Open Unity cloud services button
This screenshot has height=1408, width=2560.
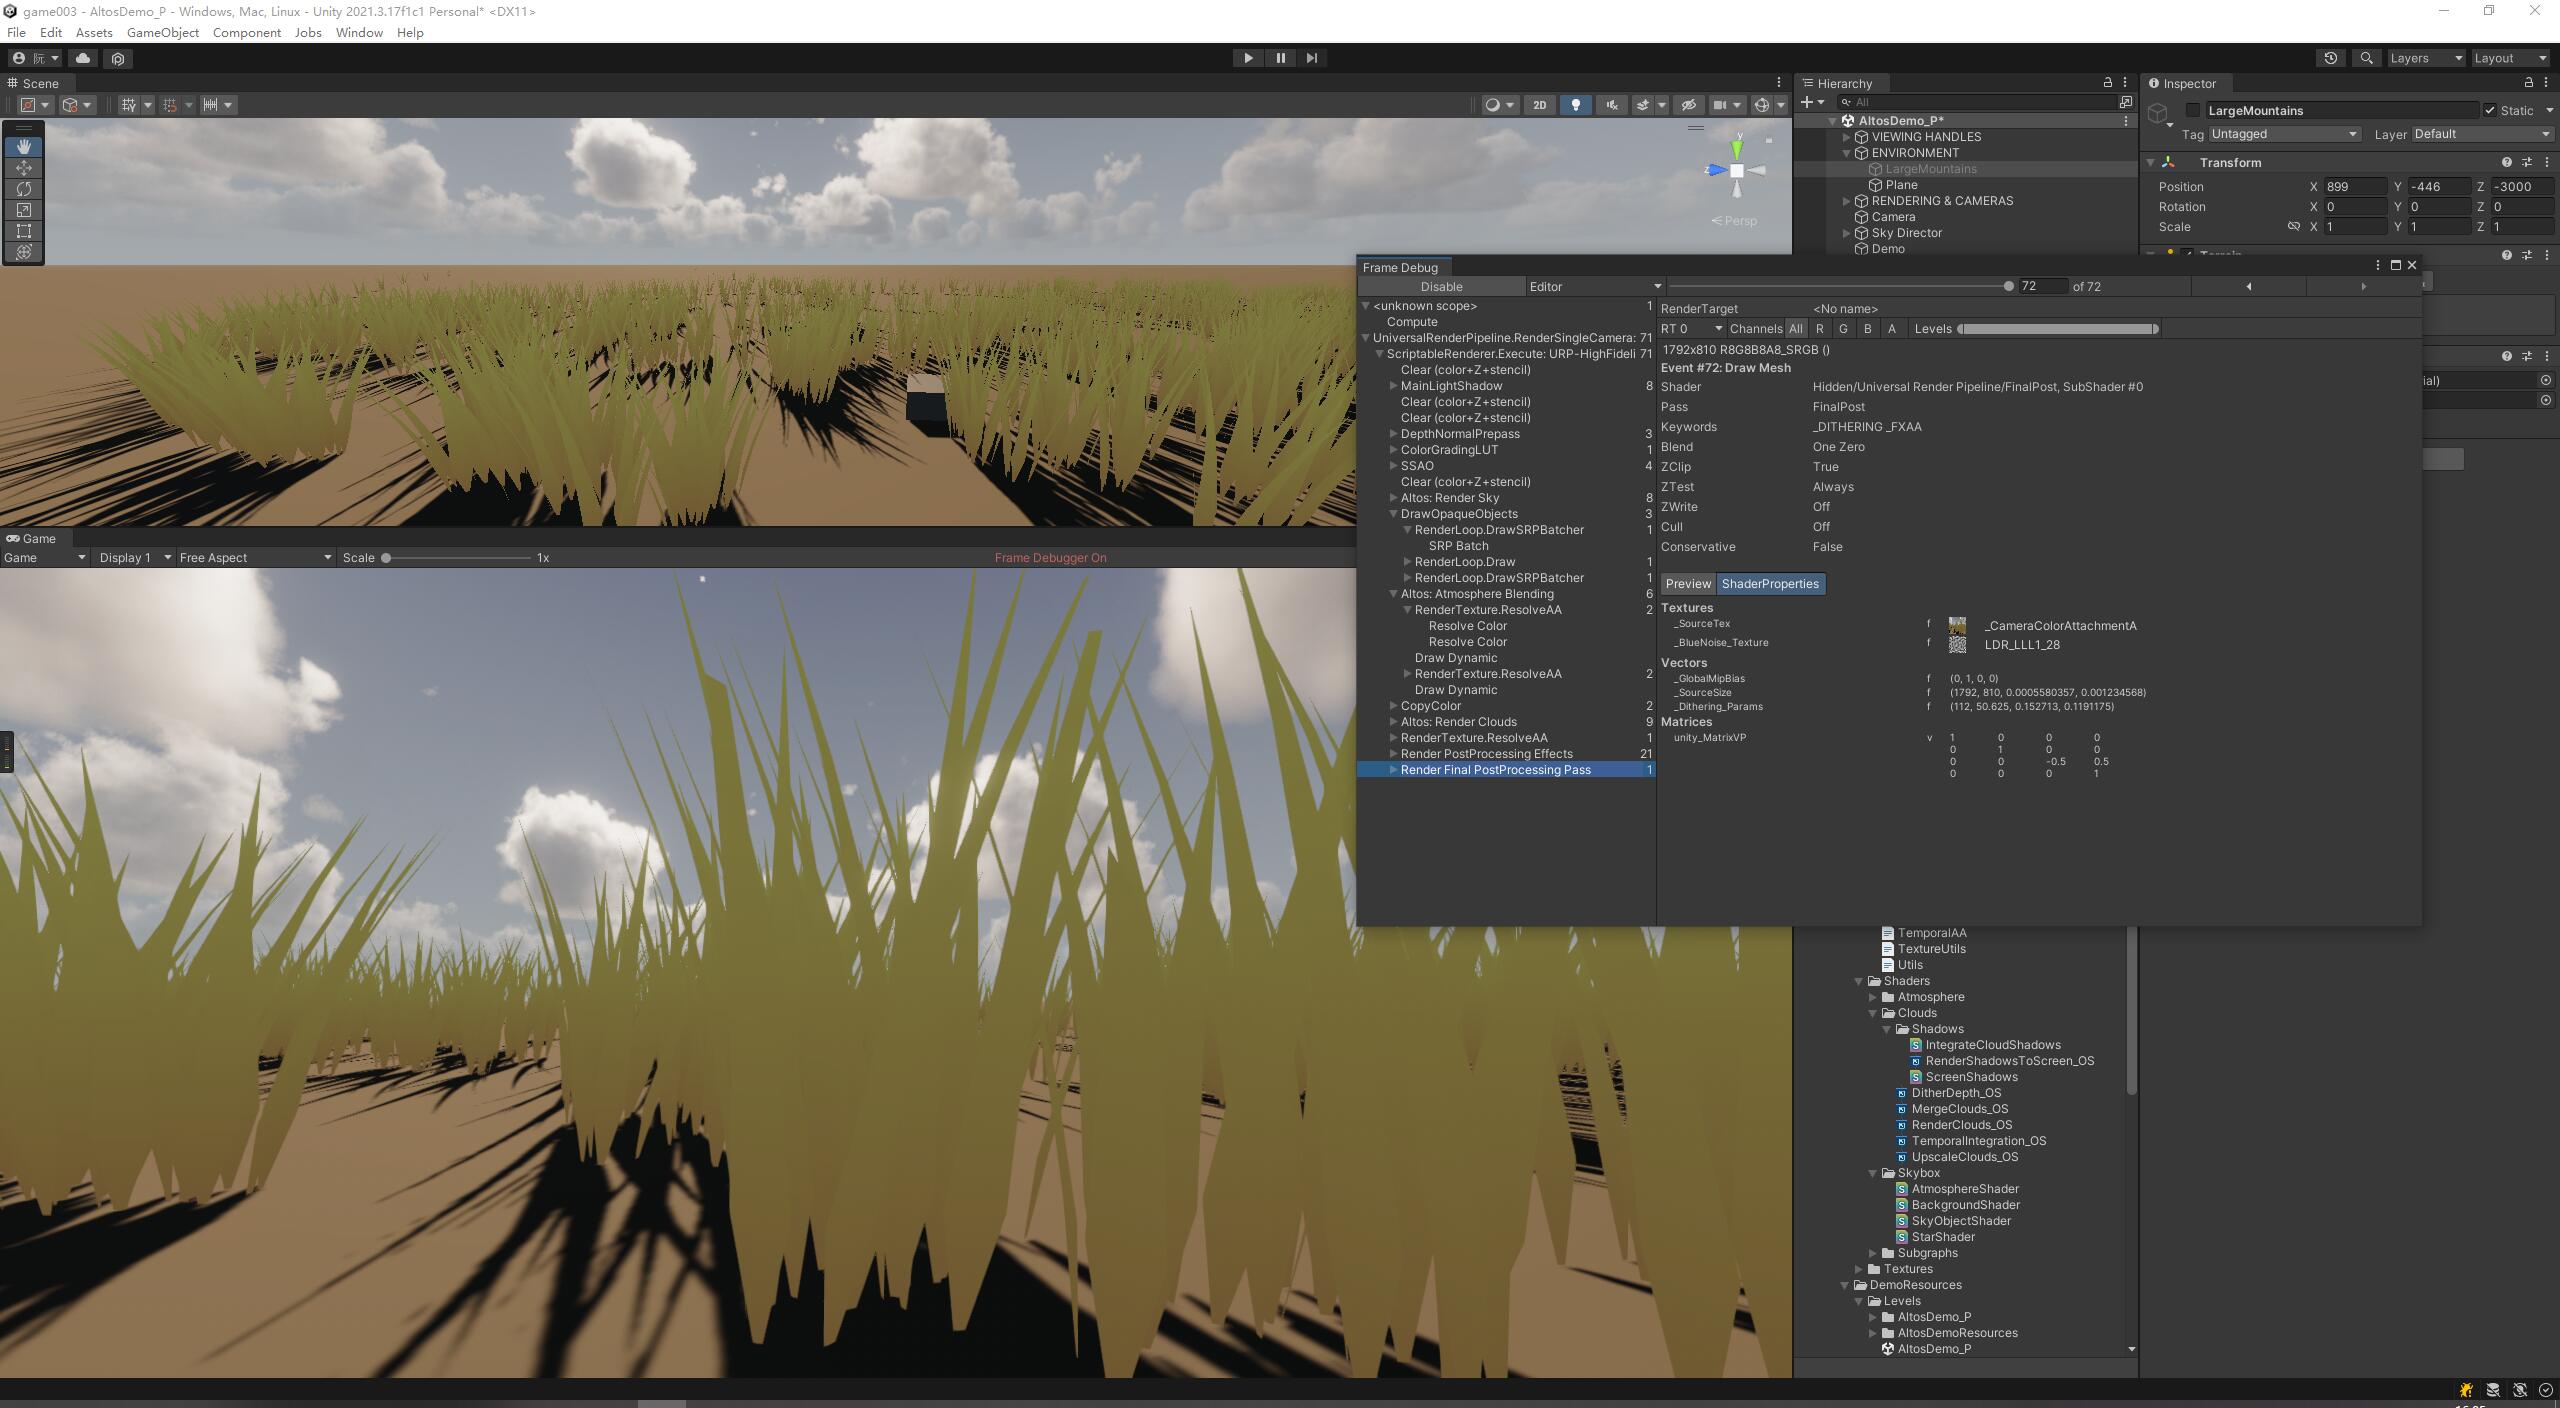point(83,58)
